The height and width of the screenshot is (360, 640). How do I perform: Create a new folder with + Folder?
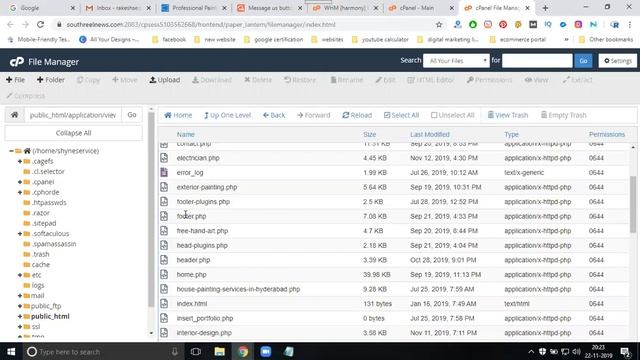point(51,80)
